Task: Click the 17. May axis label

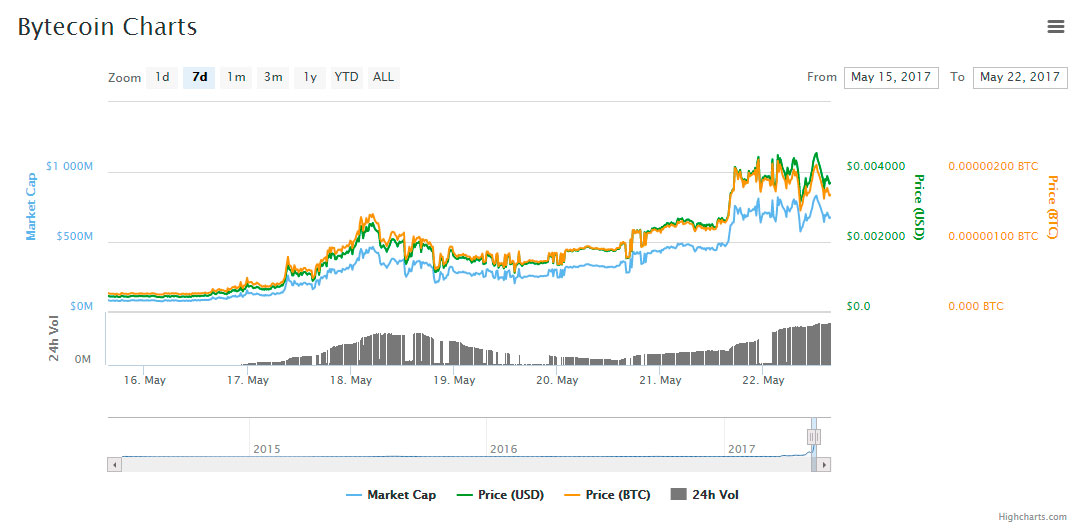Action: click(x=247, y=380)
